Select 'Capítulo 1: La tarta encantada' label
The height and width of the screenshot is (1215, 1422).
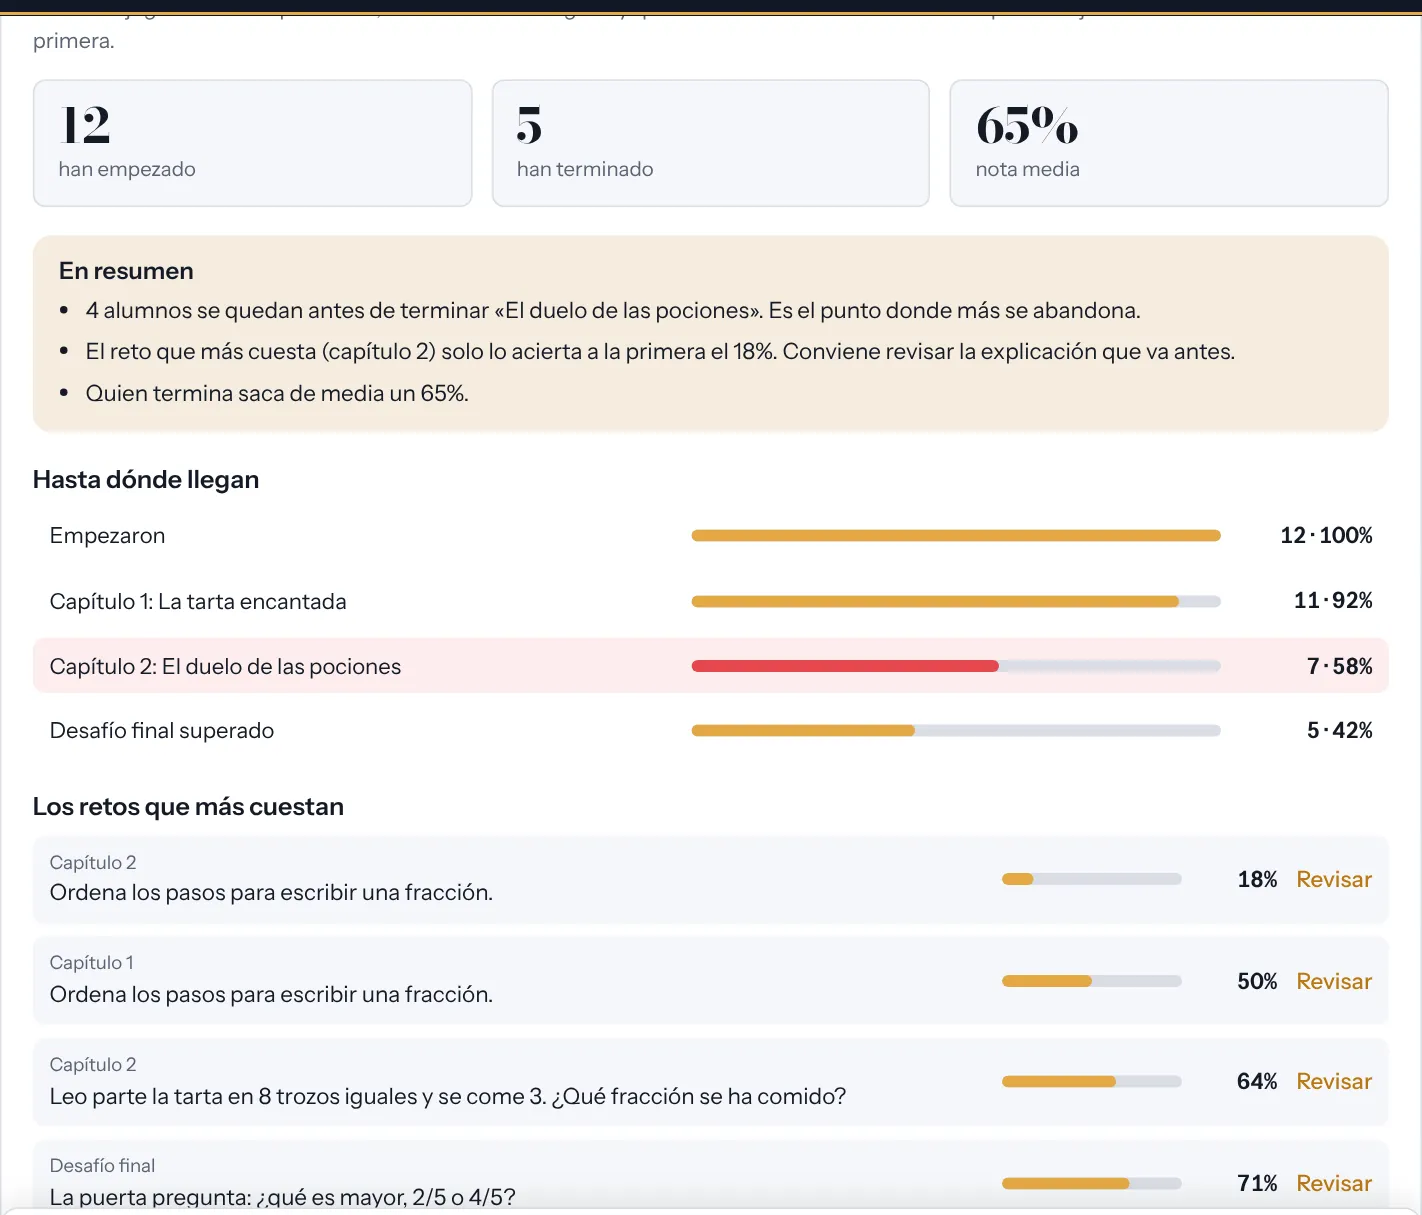coord(198,602)
